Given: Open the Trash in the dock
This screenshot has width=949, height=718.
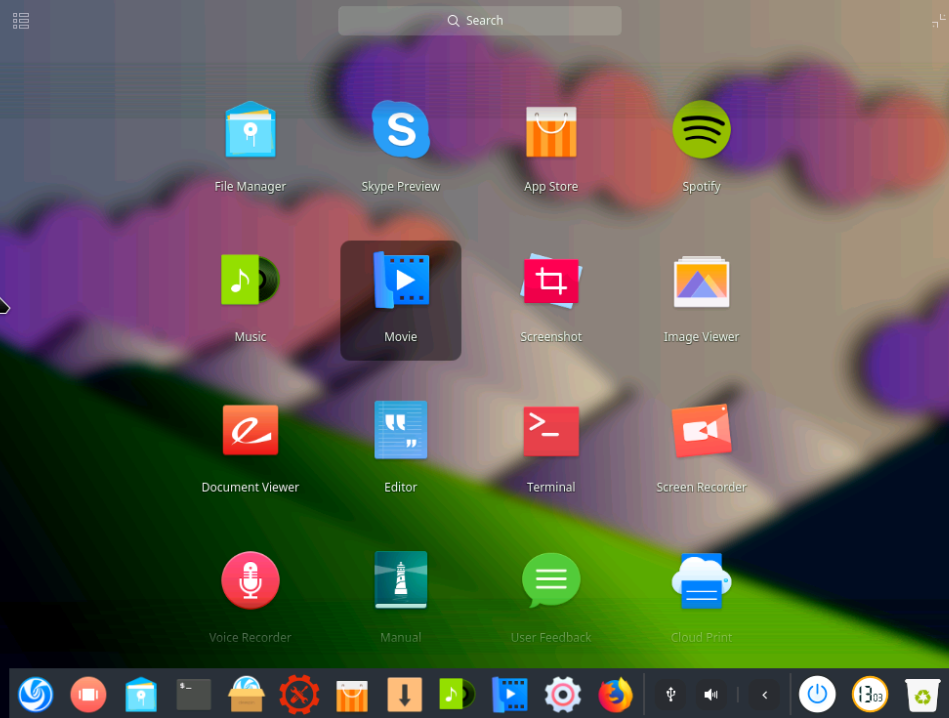Looking at the screenshot, I should tap(922, 694).
